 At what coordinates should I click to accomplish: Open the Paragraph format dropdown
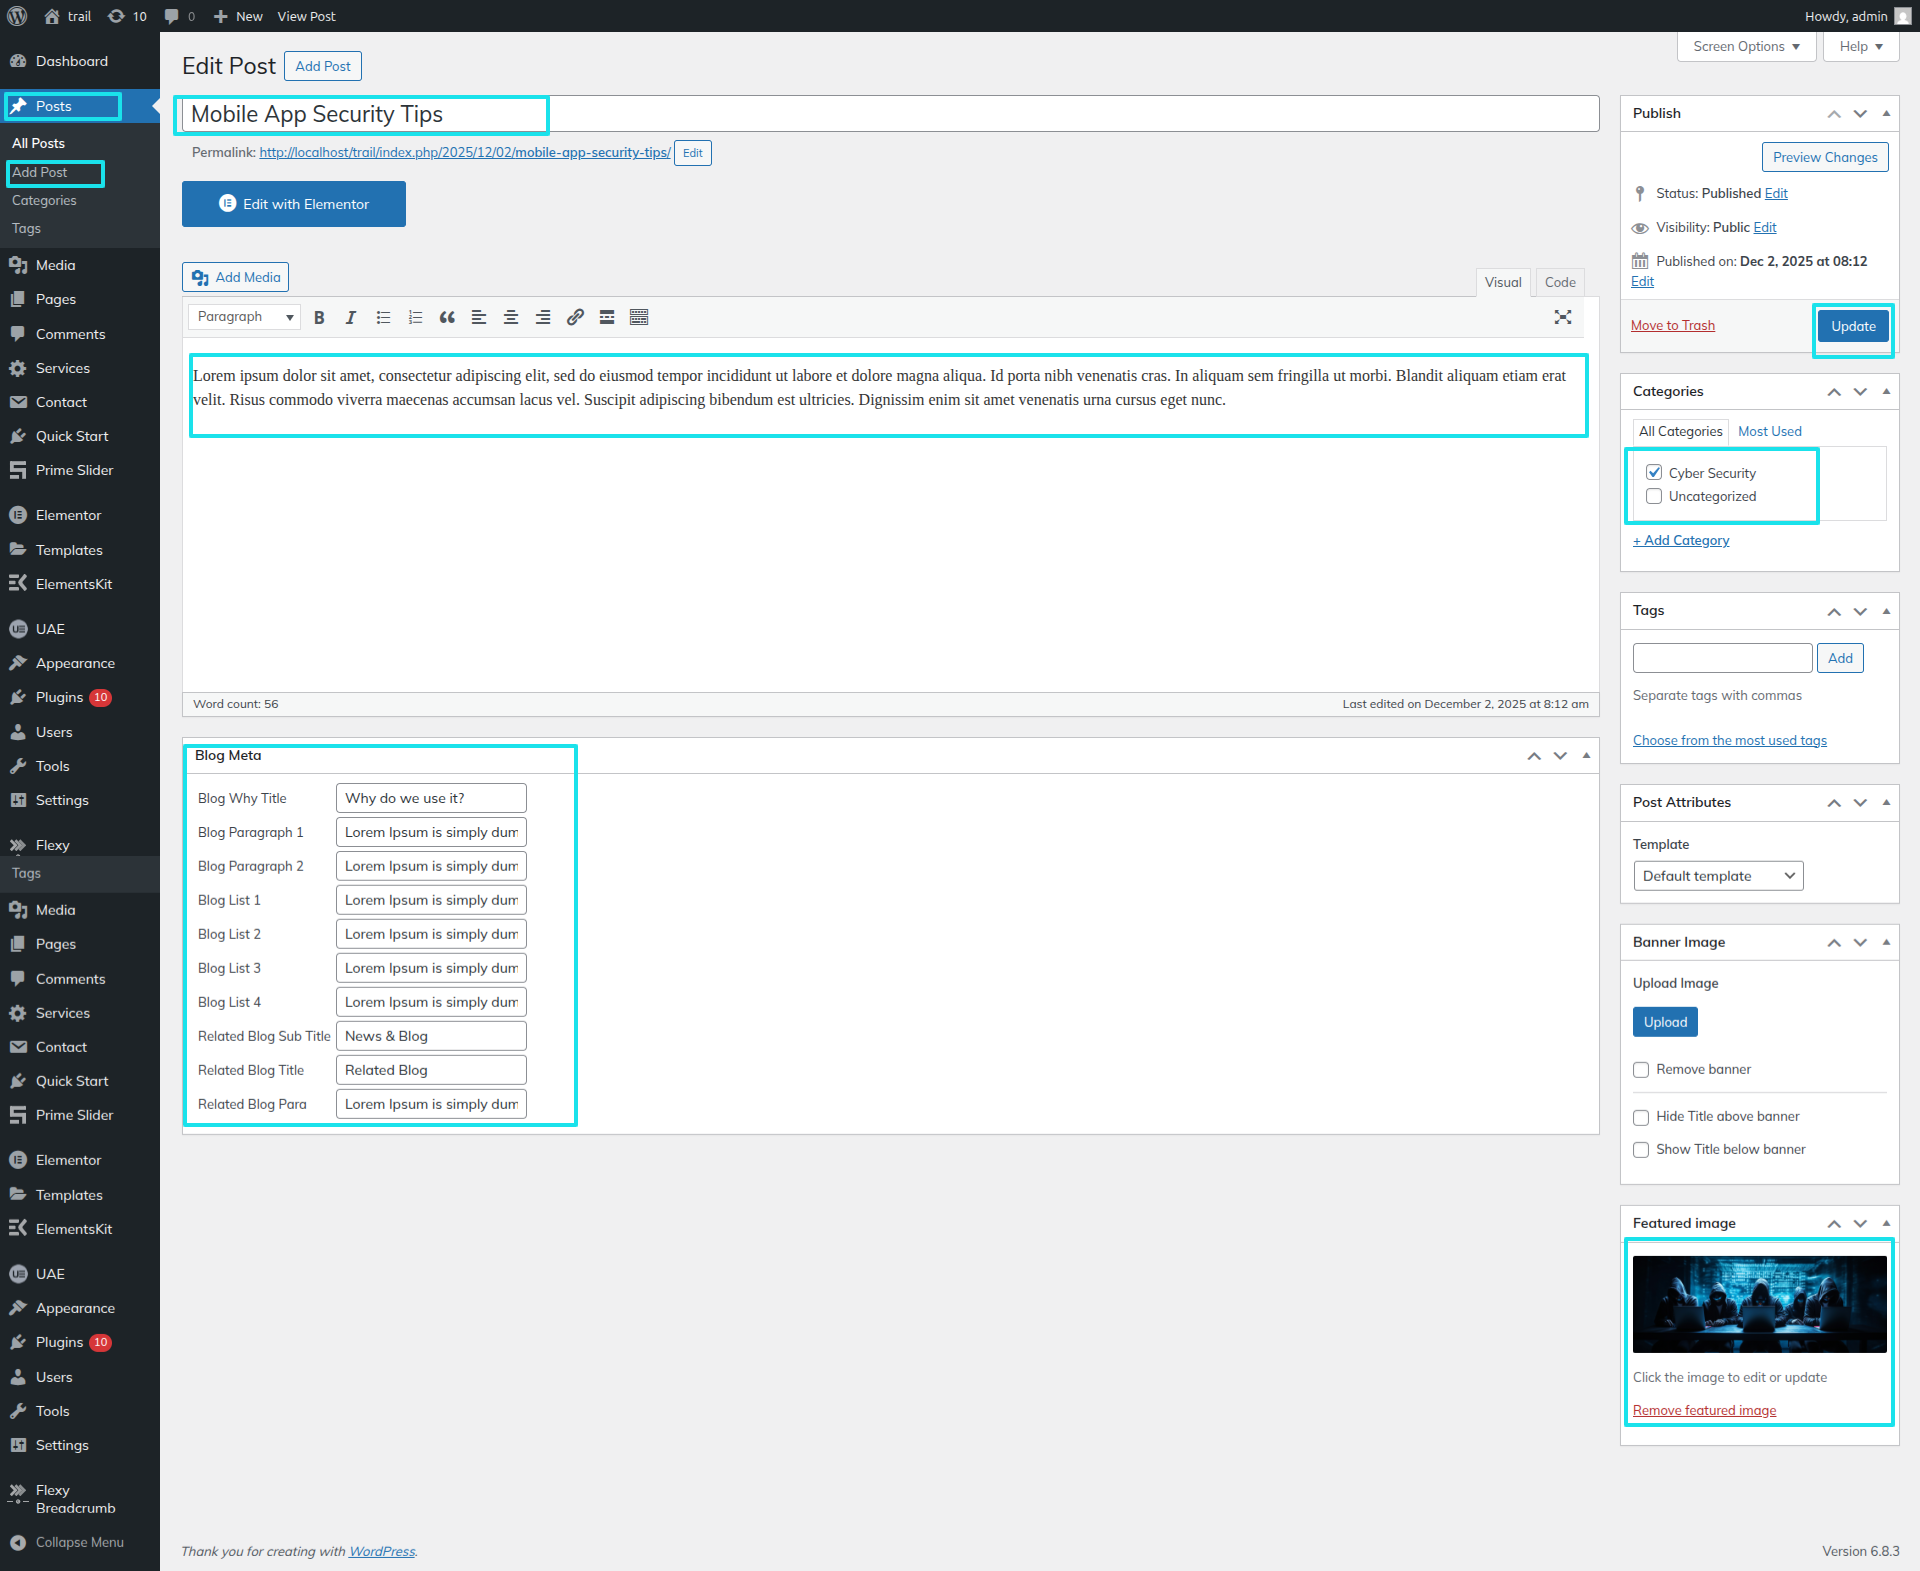point(245,317)
